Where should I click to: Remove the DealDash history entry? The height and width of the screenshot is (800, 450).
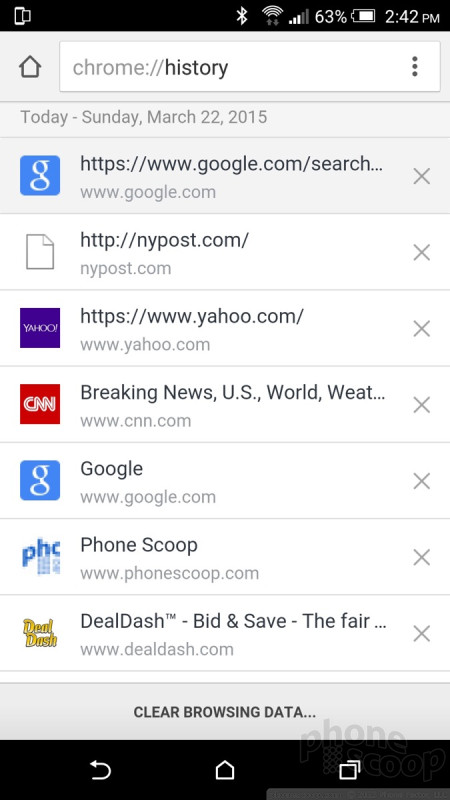pos(421,634)
